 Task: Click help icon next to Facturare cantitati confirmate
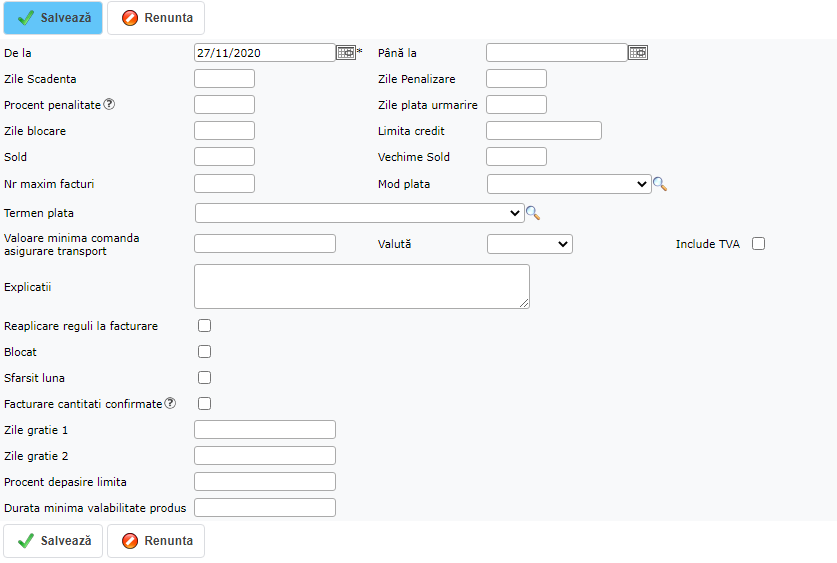(x=170, y=404)
